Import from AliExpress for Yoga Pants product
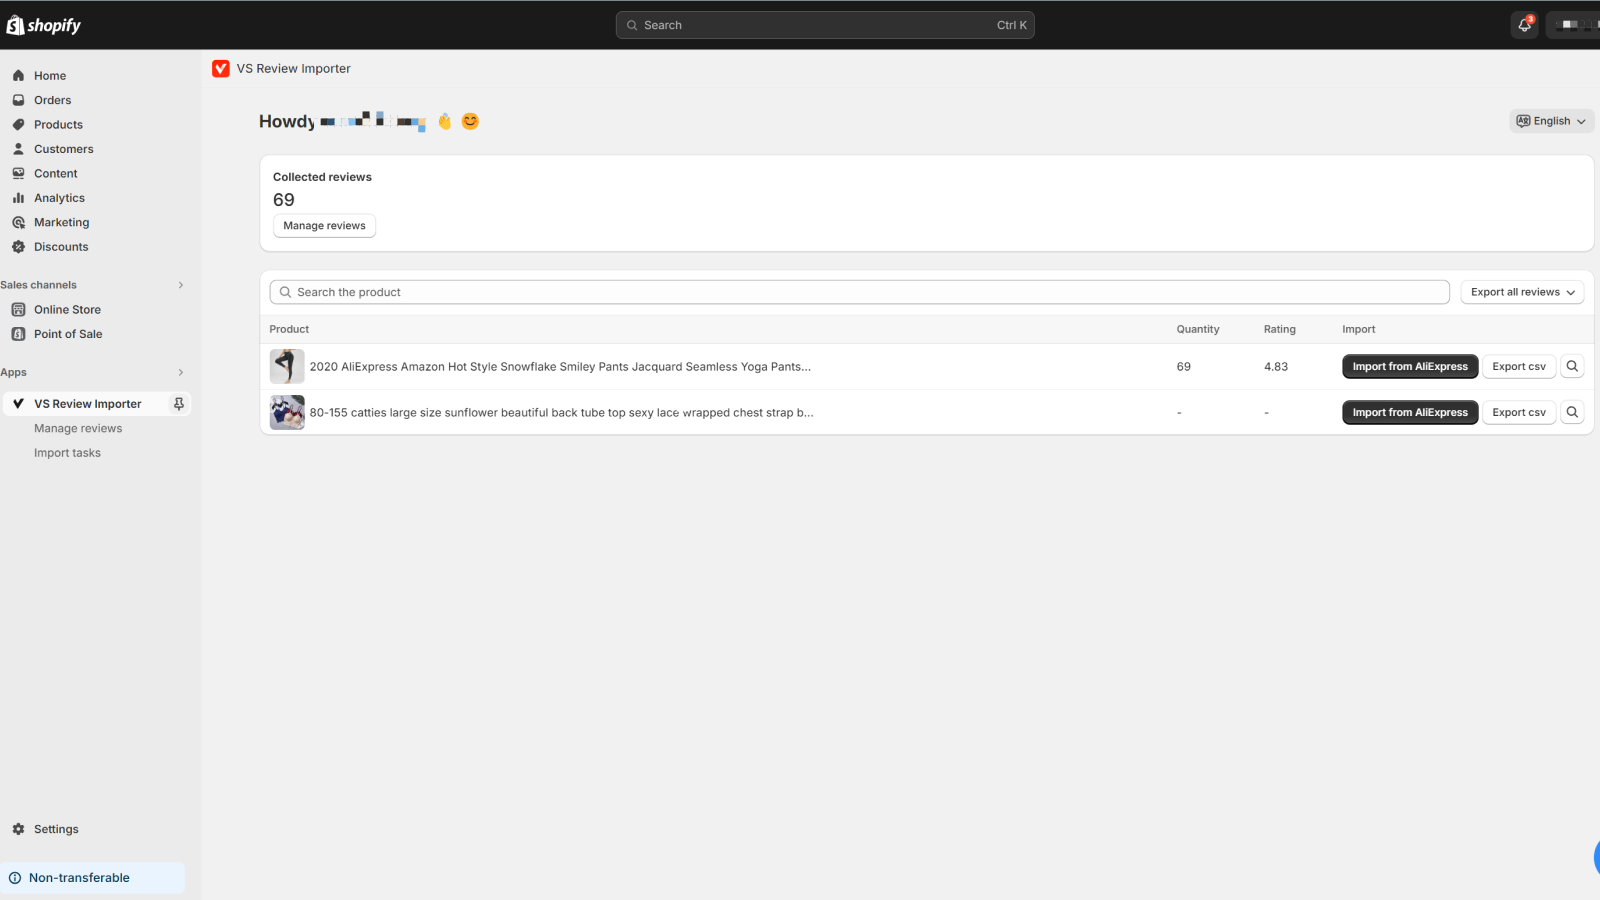The image size is (1600, 900). click(1410, 366)
